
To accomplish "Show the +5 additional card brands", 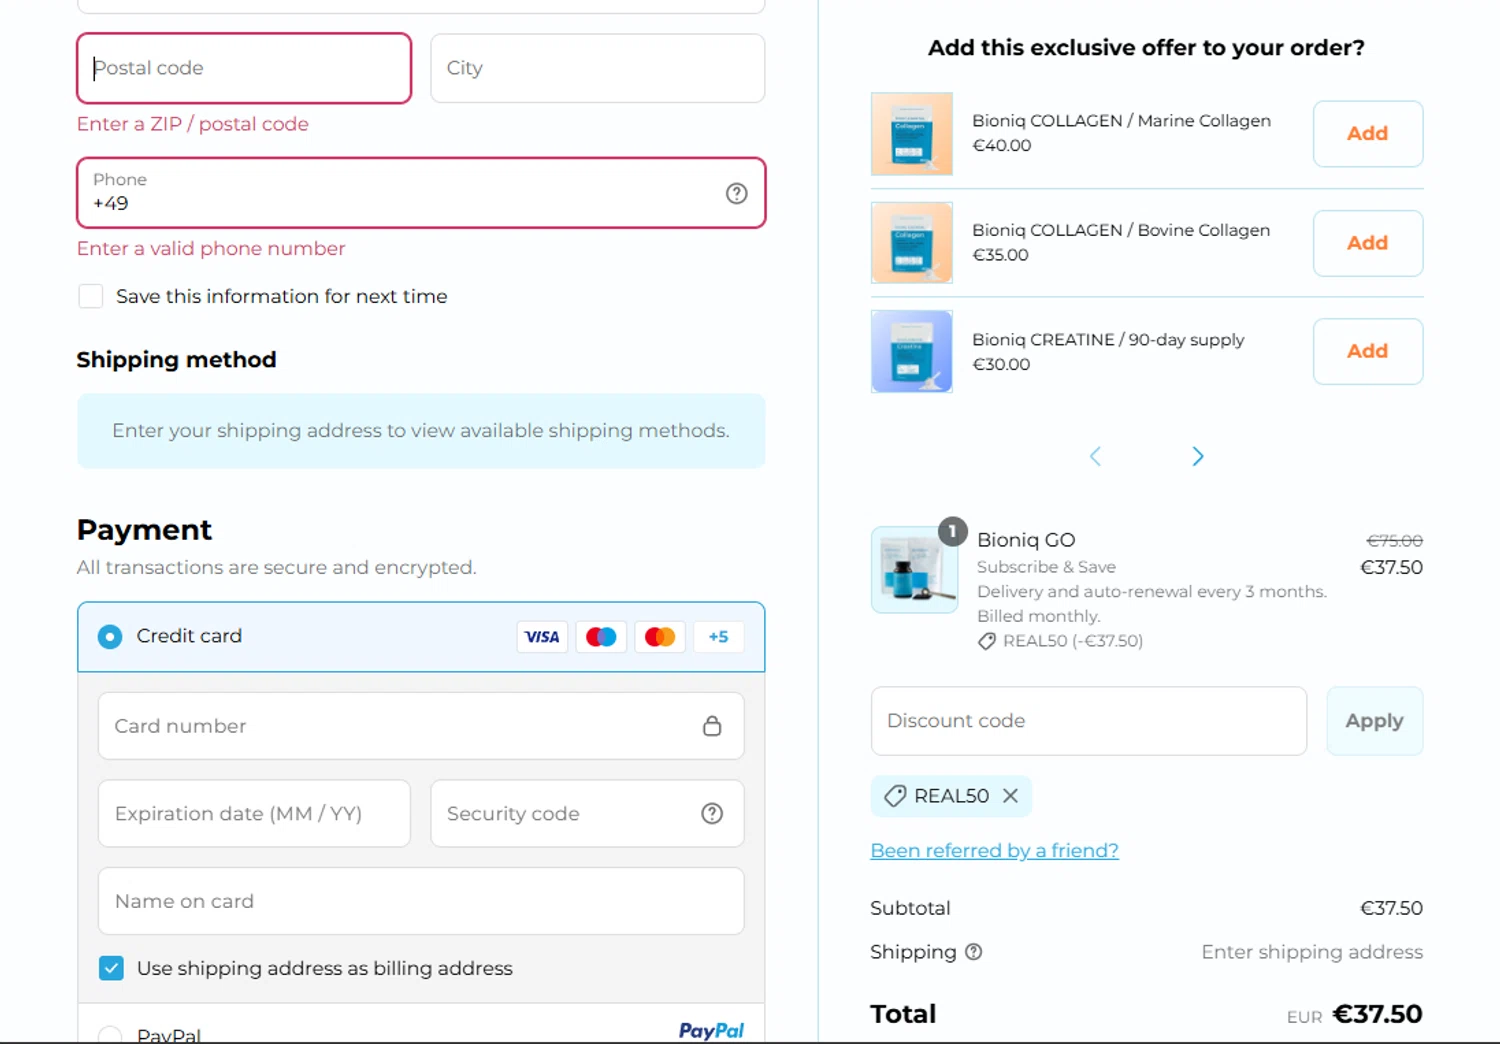I will coord(718,637).
